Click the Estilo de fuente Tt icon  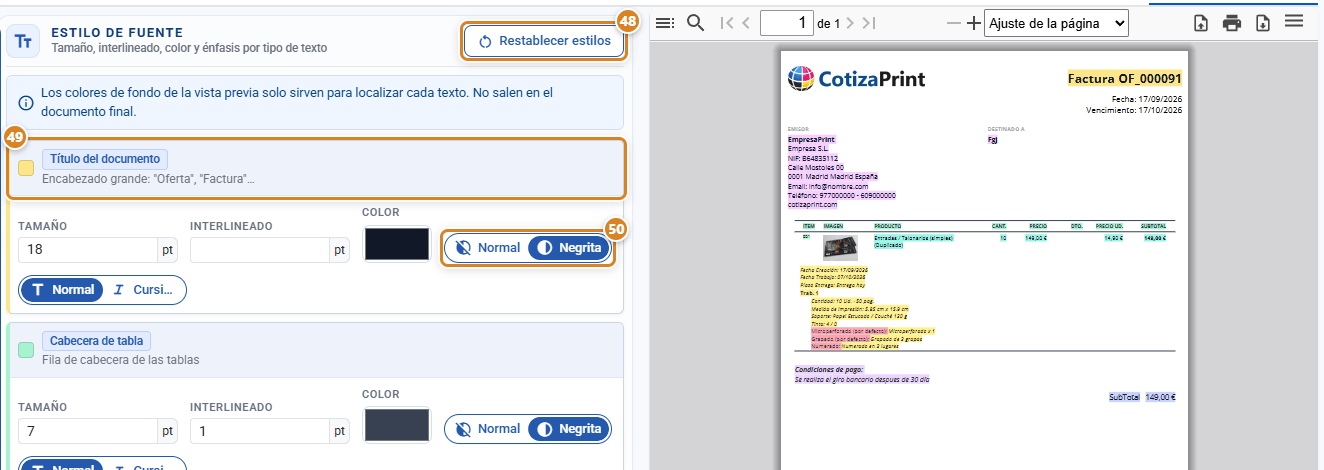[23, 41]
